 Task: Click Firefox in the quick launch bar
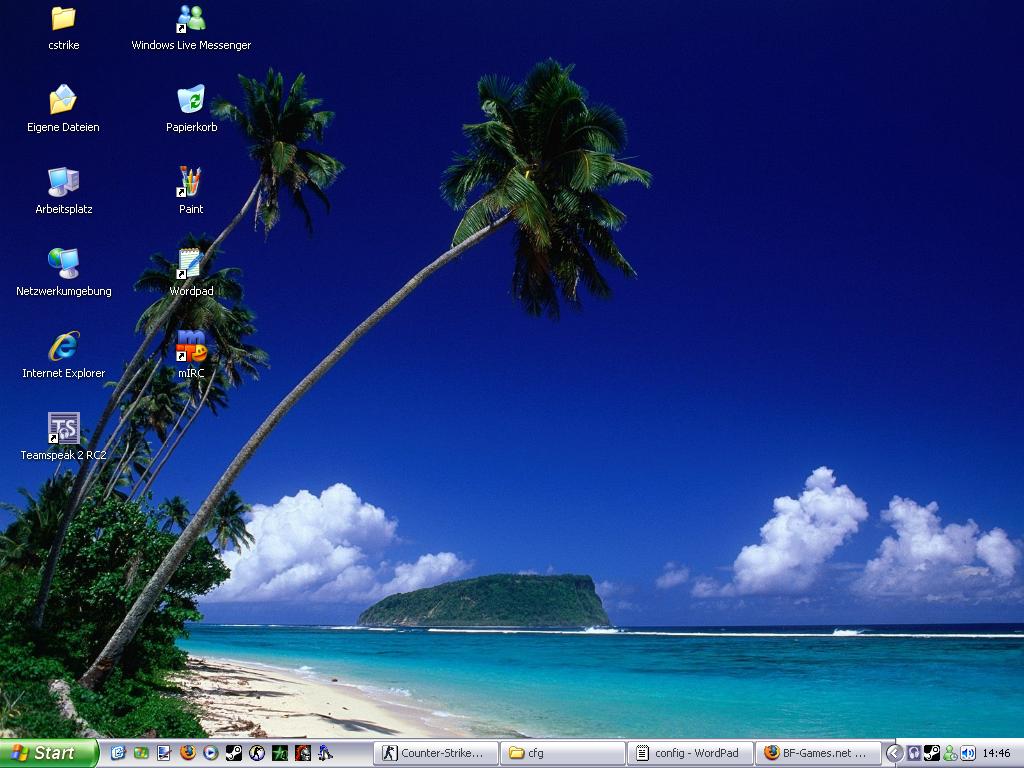point(187,753)
